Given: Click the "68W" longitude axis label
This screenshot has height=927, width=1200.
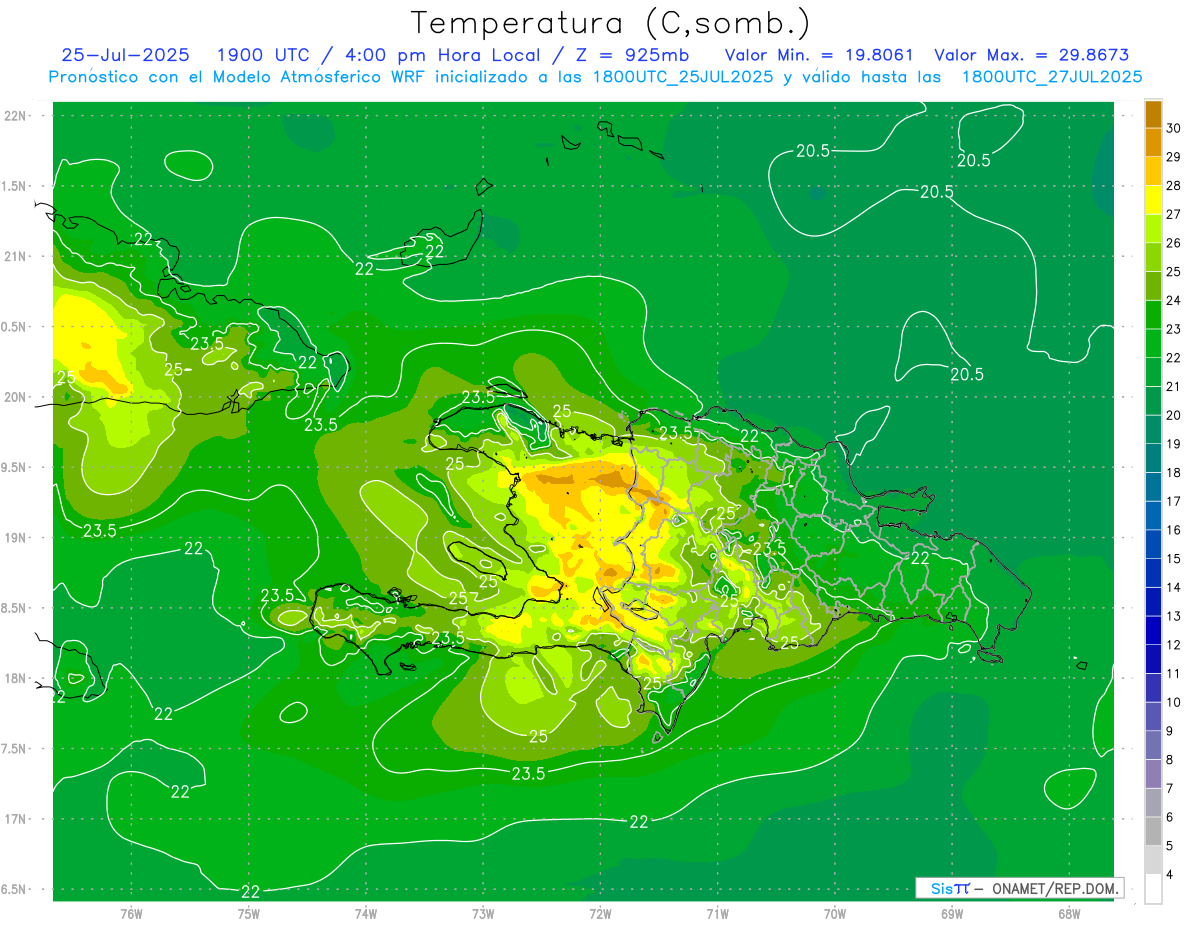Looking at the screenshot, I should (x=1069, y=914).
